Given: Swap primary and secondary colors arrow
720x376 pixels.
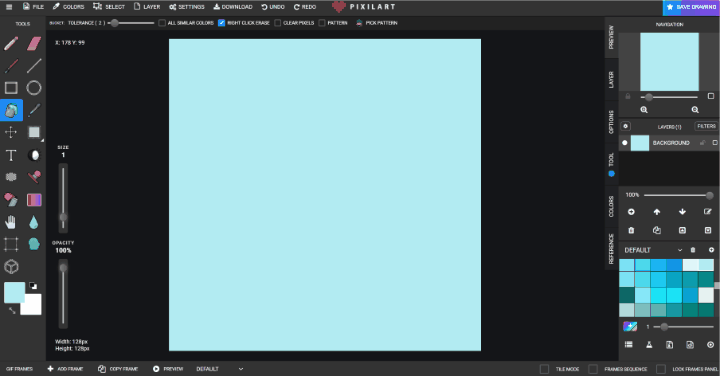Looking at the screenshot, I should 12,311.
